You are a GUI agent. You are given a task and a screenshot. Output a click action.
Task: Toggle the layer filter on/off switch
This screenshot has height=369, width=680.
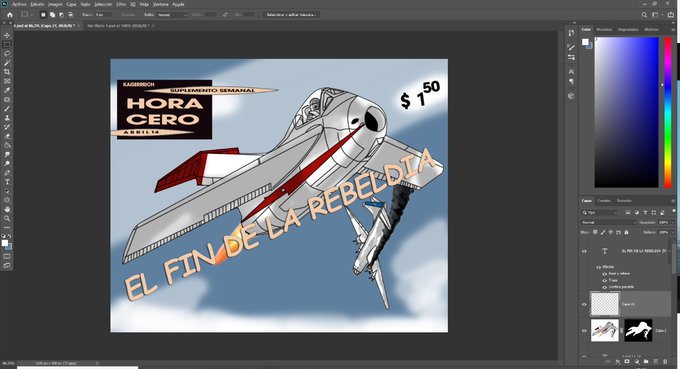[673, 211]
